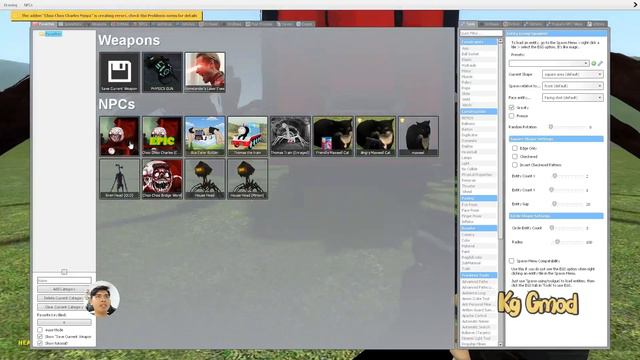Spawn the creepy black-and-white Thomas Train NPC

pyautogui.click(x=290, y=136)
